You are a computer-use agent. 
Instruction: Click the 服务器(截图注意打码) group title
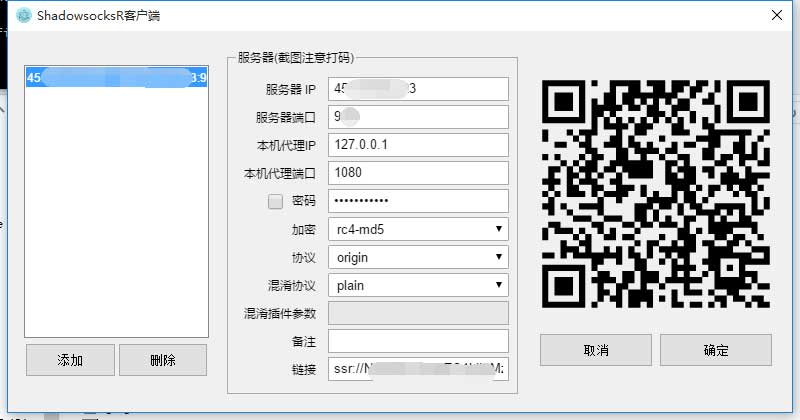tap(295, 58)
